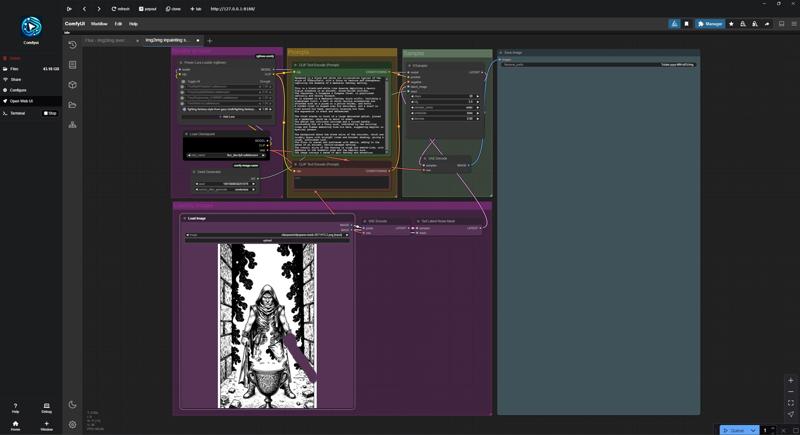The height and width of the screenshot is (435, 800).
Task: Open the node library book icon
Action: point(72,65)
